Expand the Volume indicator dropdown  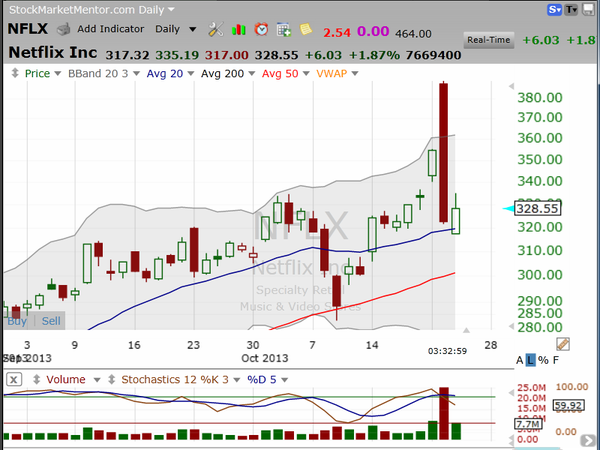pyautogui.click(x=97, y=380)
